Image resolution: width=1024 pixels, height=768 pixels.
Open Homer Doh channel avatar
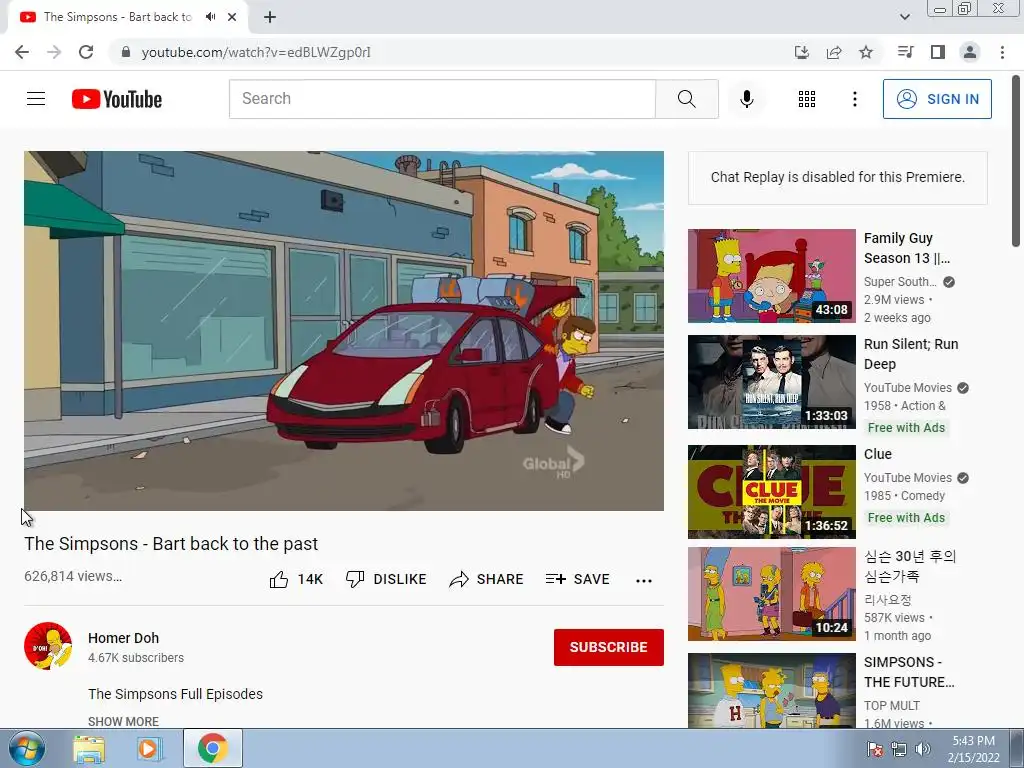click(x=48, y=646)
